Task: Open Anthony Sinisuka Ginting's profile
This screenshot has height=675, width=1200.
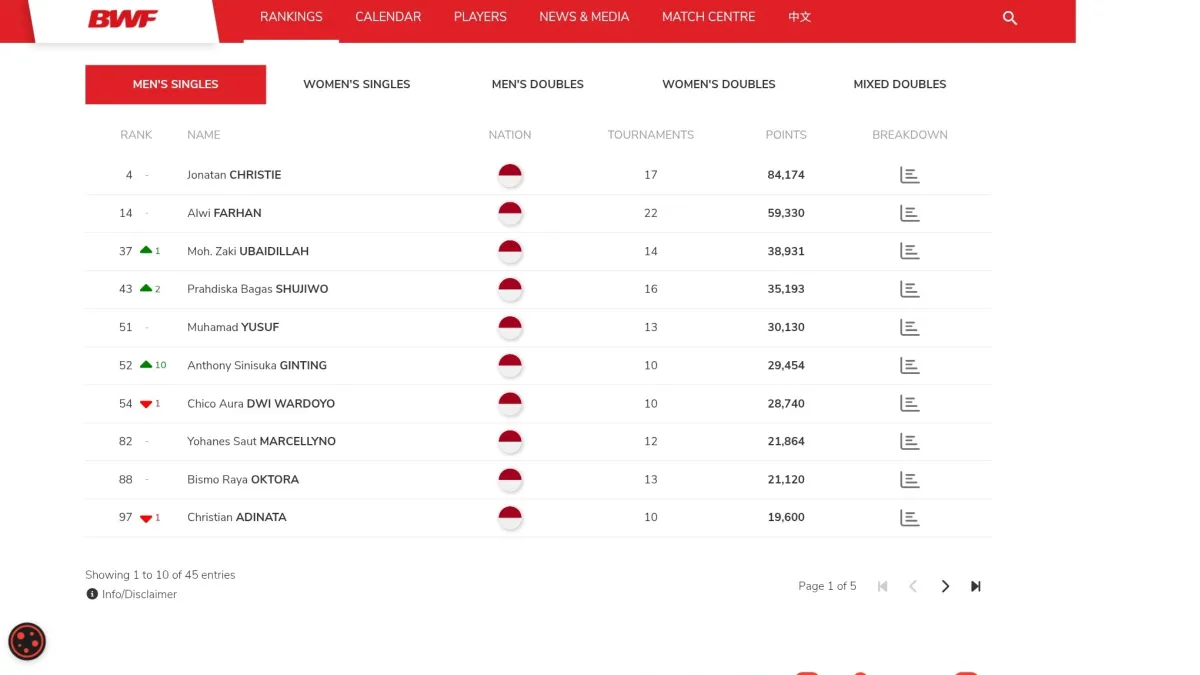Action: tap(257, 365)
